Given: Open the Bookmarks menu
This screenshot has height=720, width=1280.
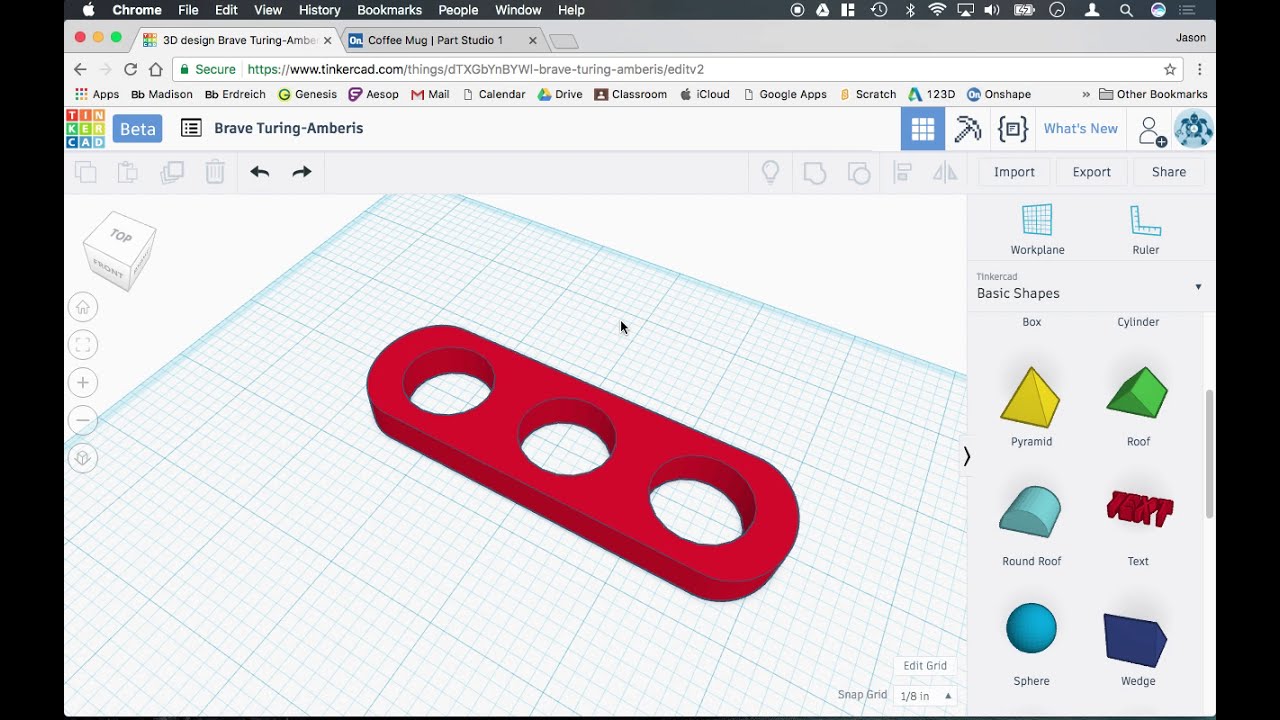Looking at the screenshot, I should point(389,10).
